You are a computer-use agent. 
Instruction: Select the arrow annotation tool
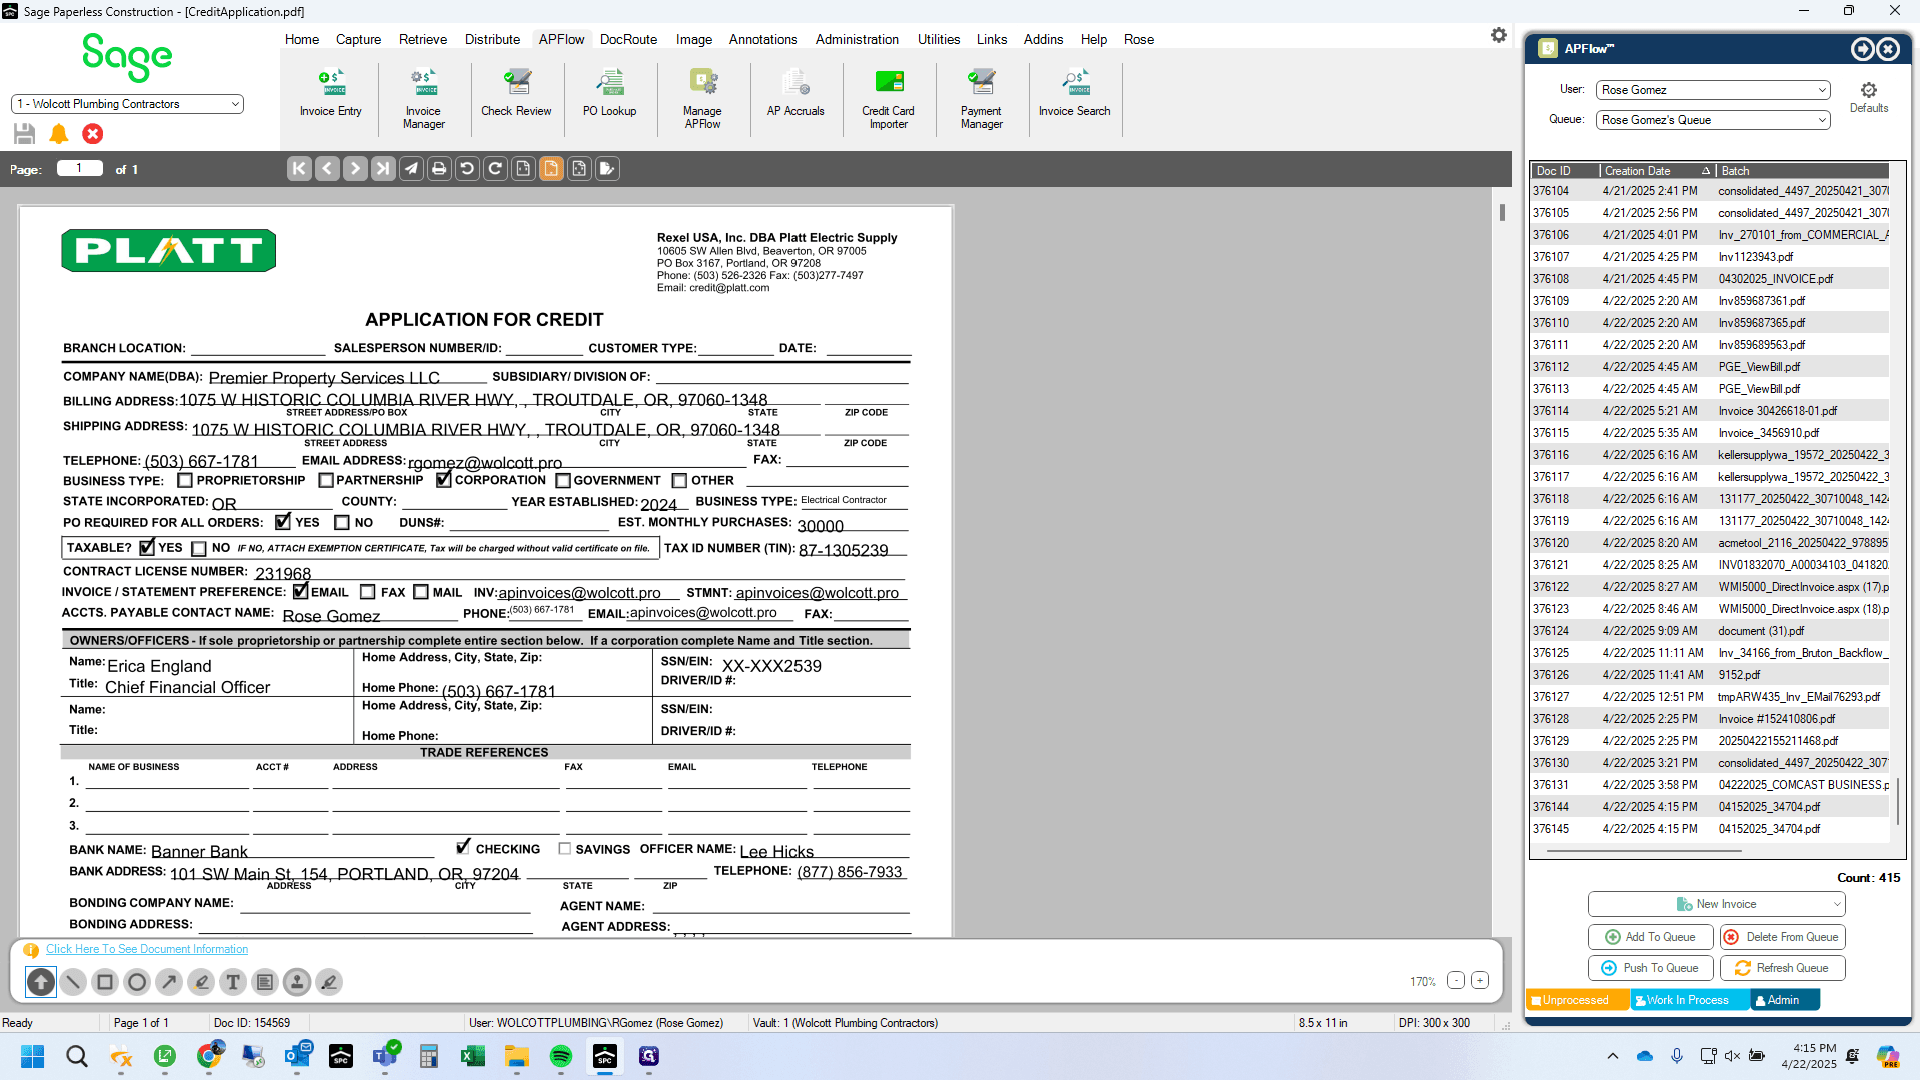pyautogui.click(x=169, y=982)
